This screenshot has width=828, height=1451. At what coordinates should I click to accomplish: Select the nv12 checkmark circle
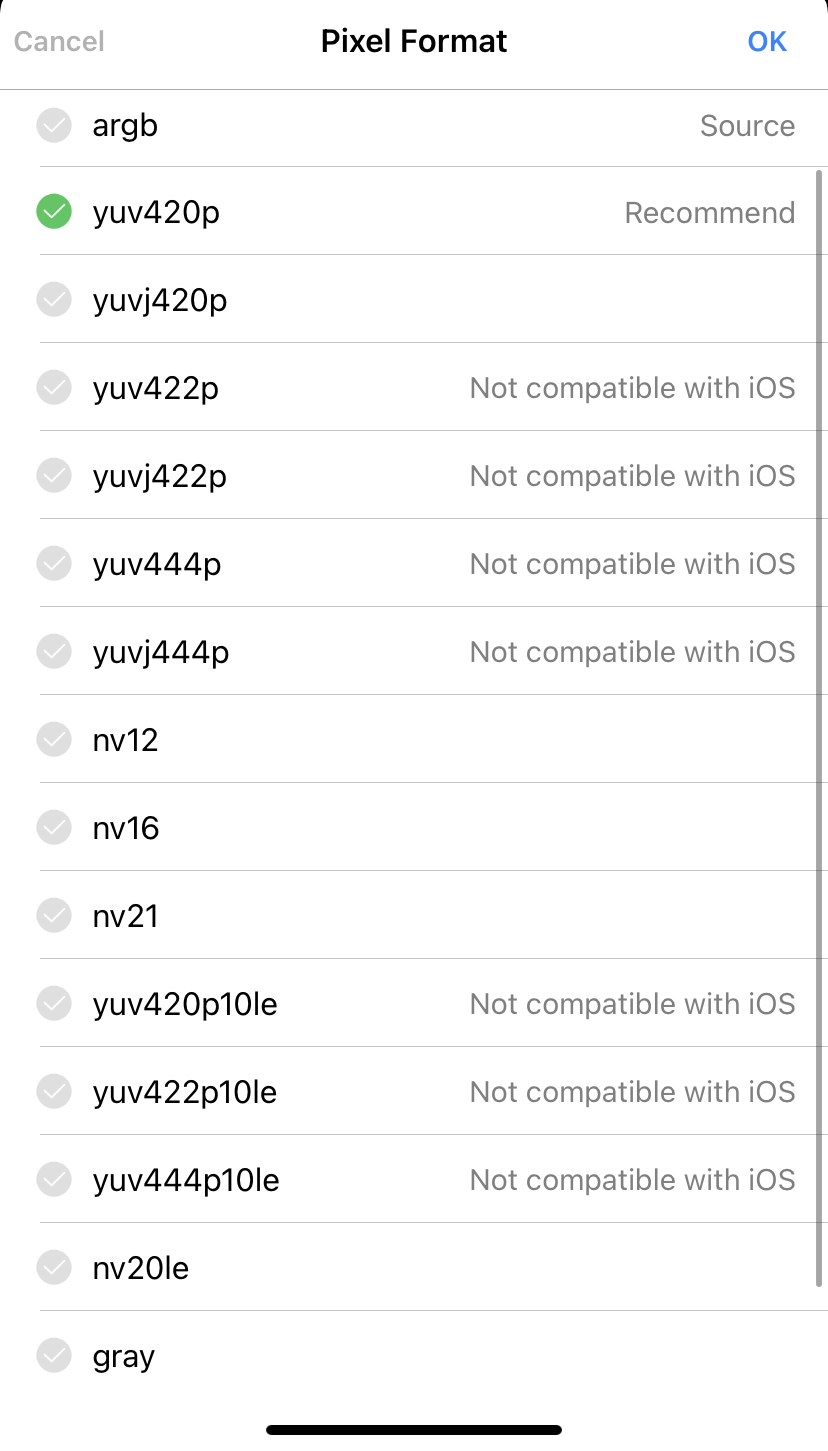pyautogui.click(x=54, y=740)
